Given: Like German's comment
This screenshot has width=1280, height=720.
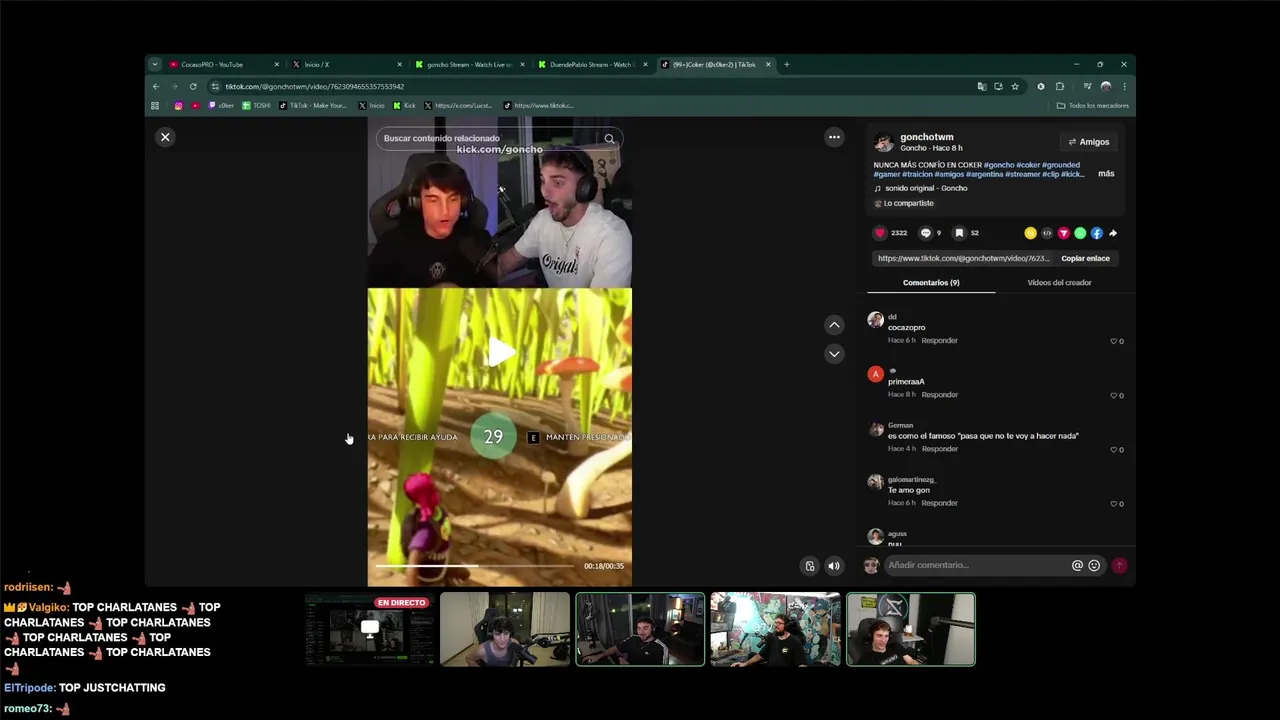Looking at the screenshot, I should (1114, 450).
